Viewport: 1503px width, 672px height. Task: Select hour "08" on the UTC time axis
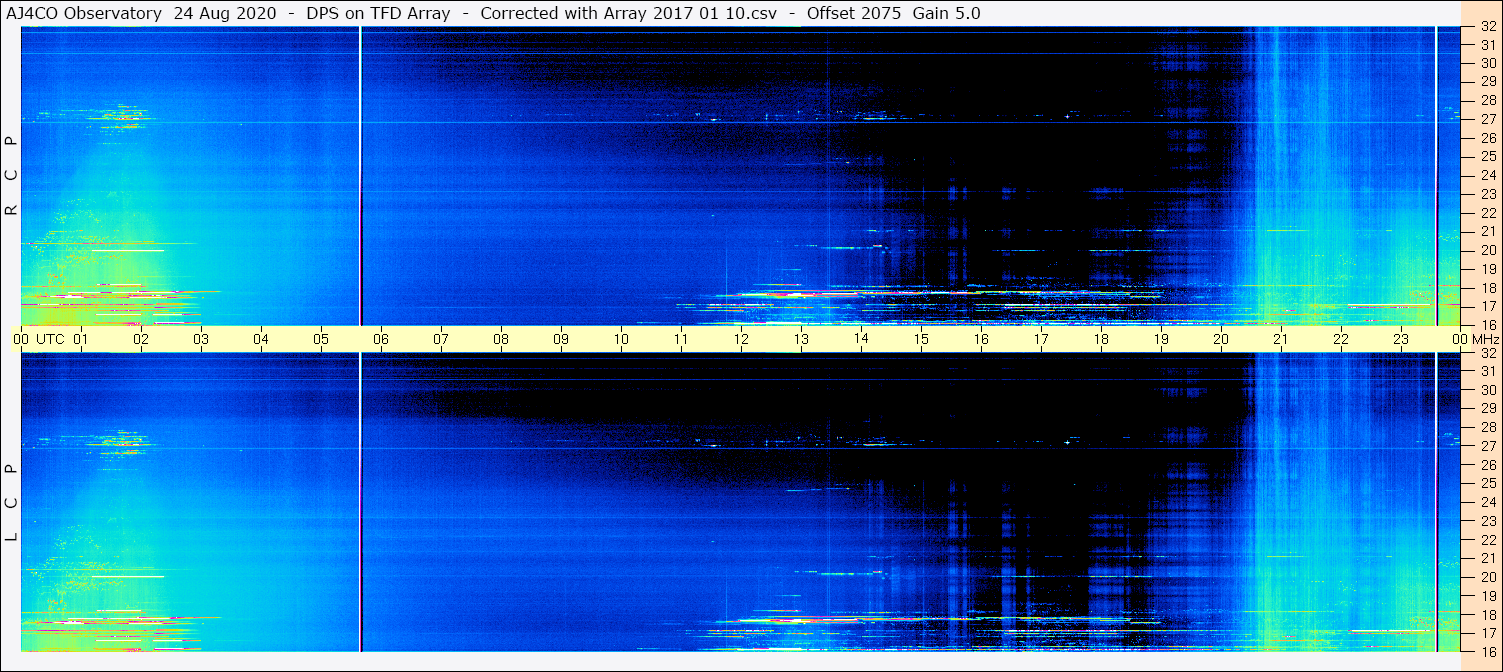click(501, 339)
